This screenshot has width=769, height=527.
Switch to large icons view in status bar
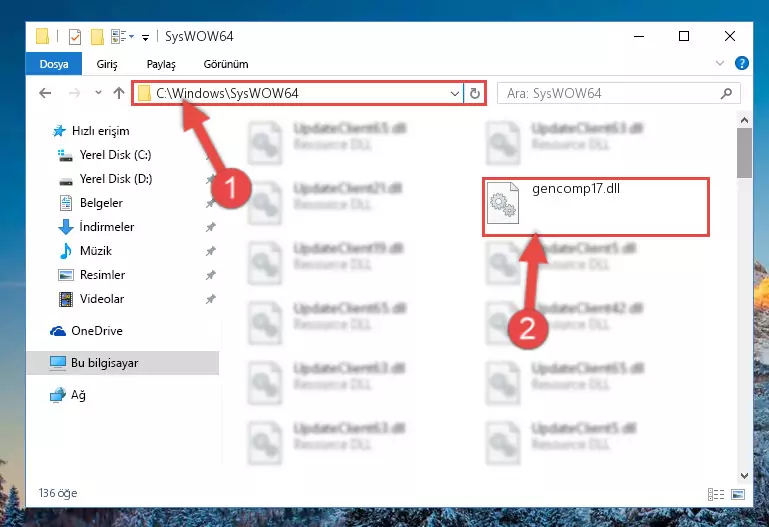coord(738,494)
